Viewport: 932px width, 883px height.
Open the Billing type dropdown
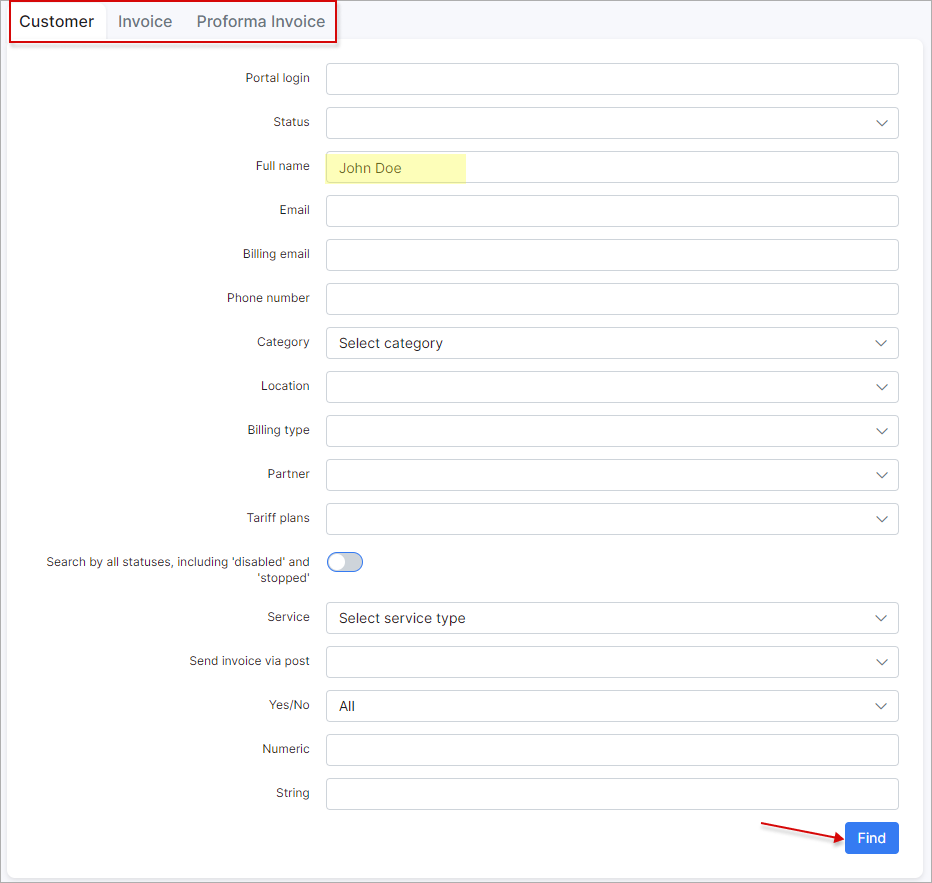point(612,431)
